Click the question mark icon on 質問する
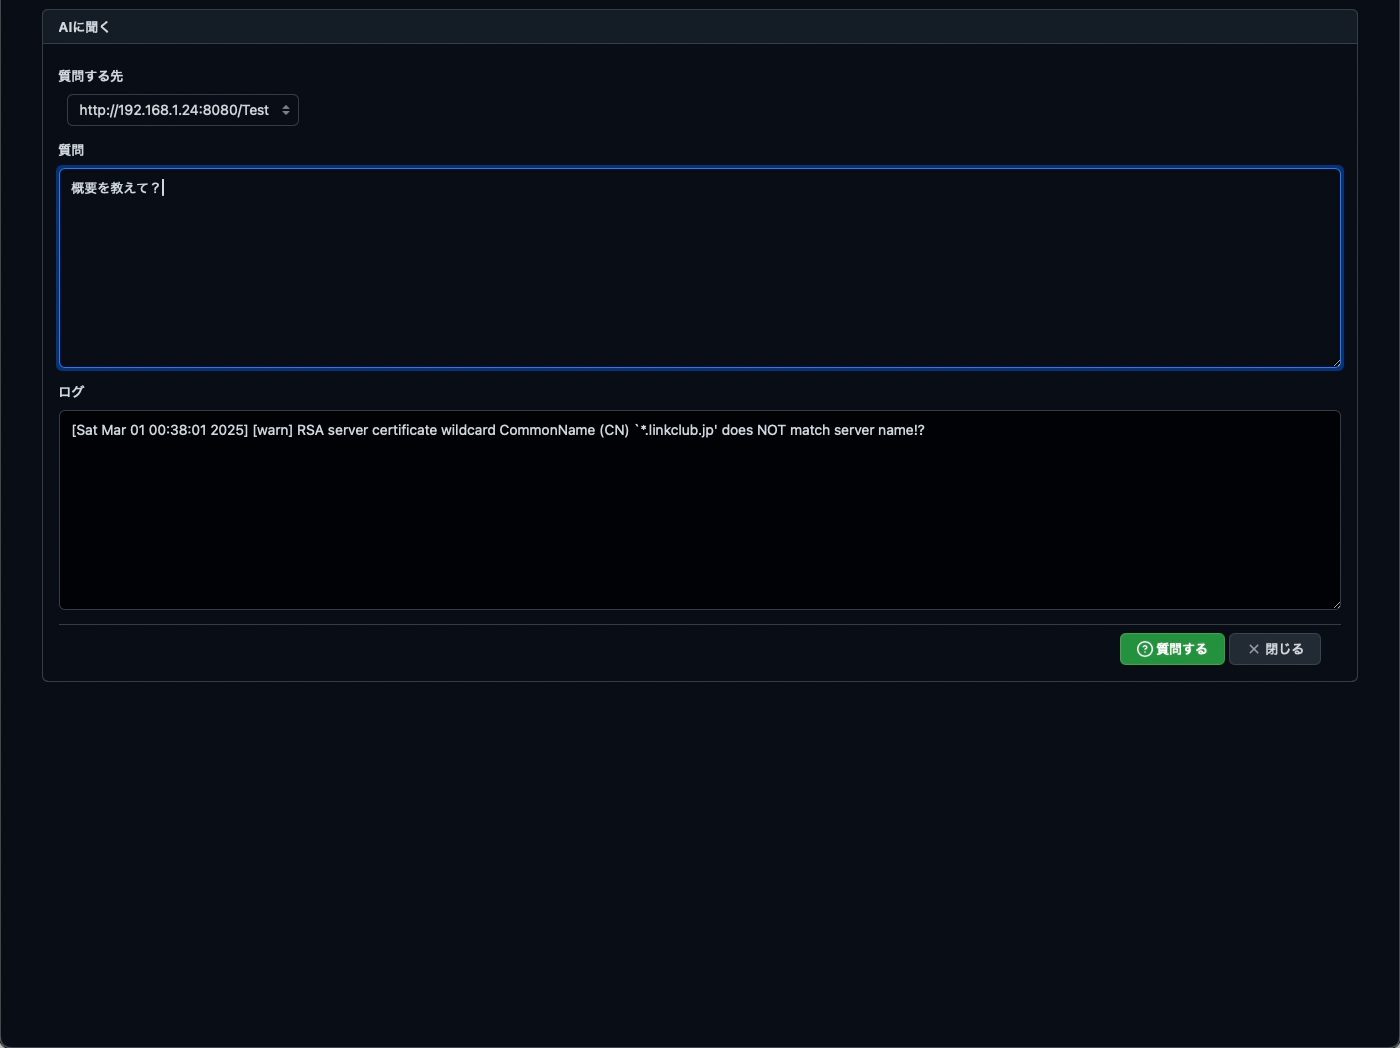 [1144, 649]
